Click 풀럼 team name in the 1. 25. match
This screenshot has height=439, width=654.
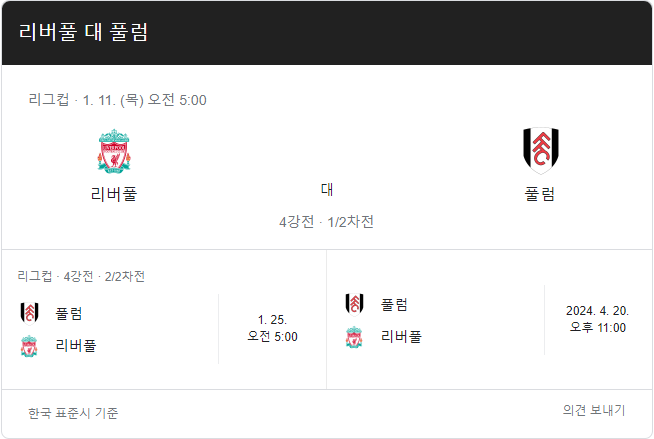[69, 314]
